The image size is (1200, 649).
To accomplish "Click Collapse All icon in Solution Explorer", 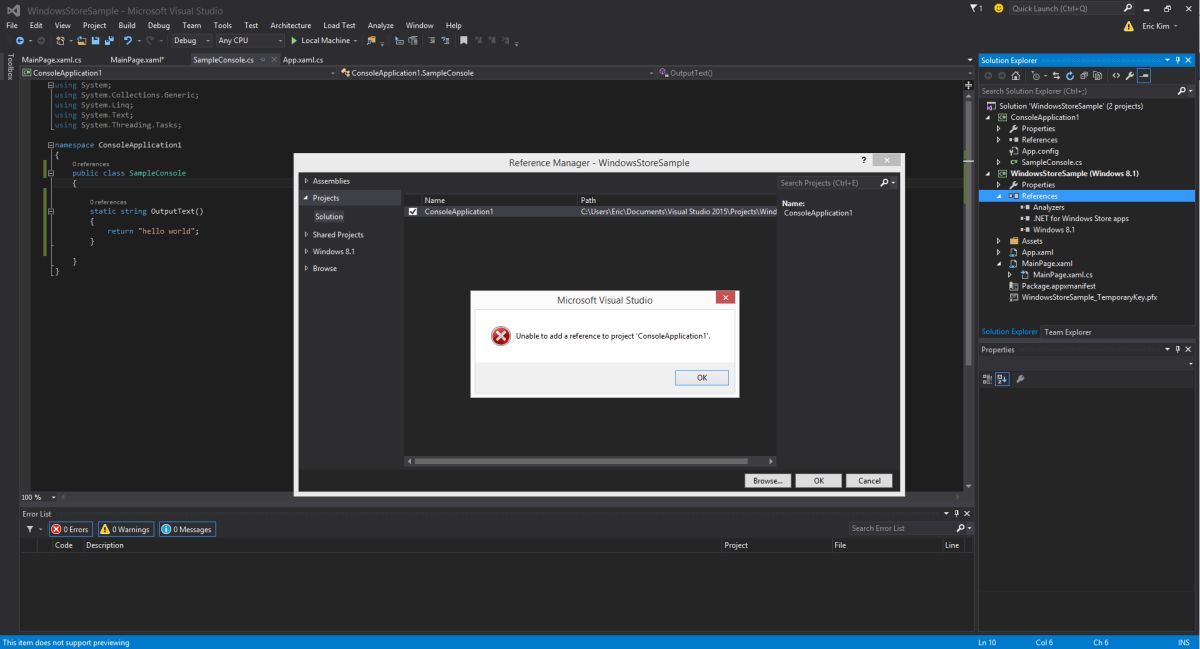I will click(1084, 75).
